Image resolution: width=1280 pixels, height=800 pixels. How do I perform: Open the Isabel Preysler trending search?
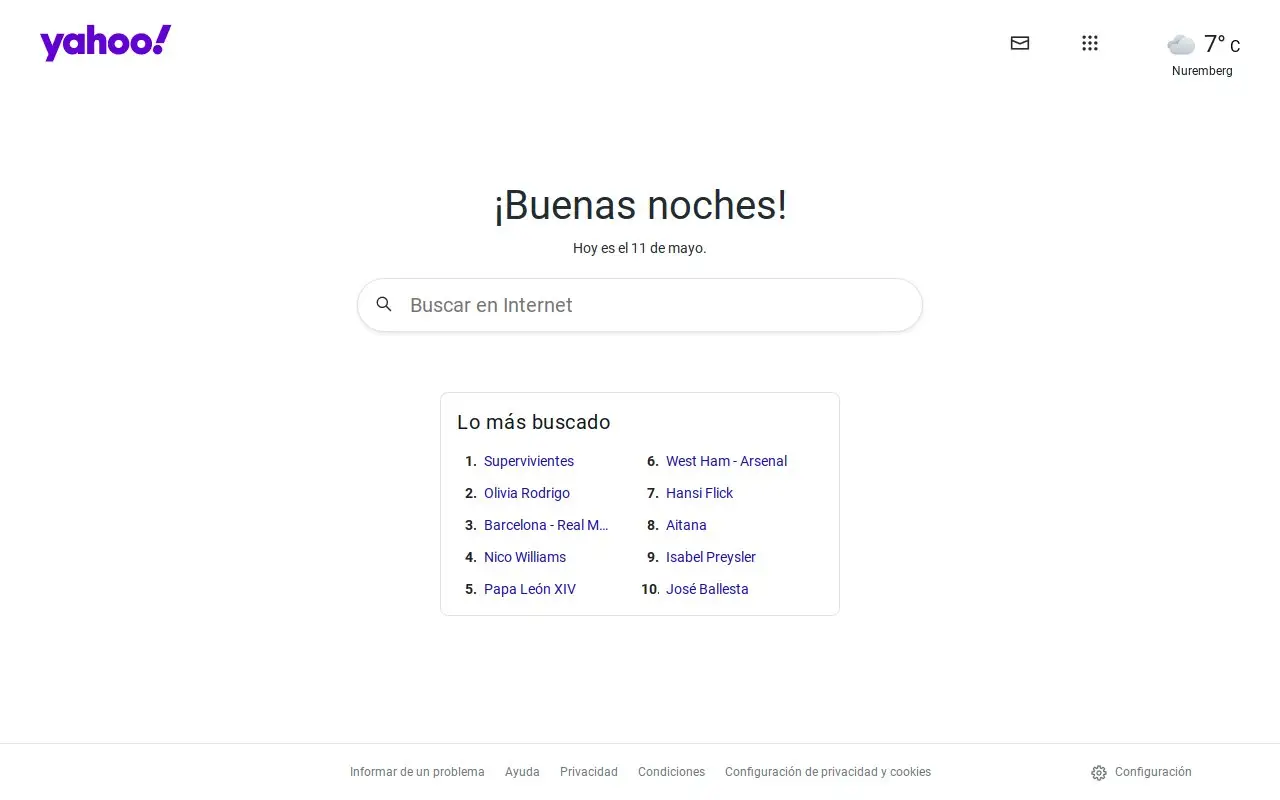tap(711, 557)
